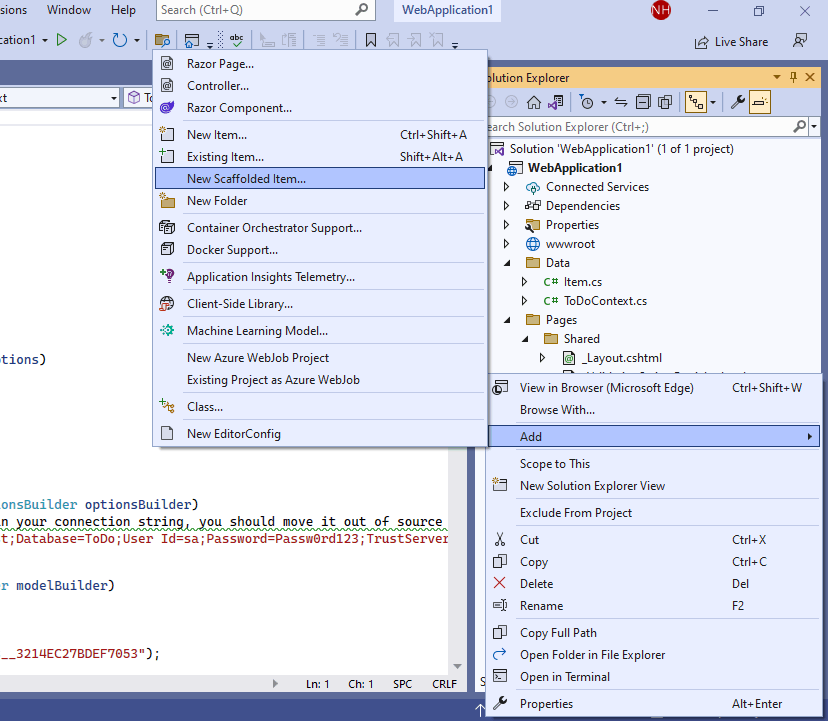Image resolution: width=828 pixels, height=721 pixels.
Task: Click Open Folder in File Explorer
Action: point(592,655)
